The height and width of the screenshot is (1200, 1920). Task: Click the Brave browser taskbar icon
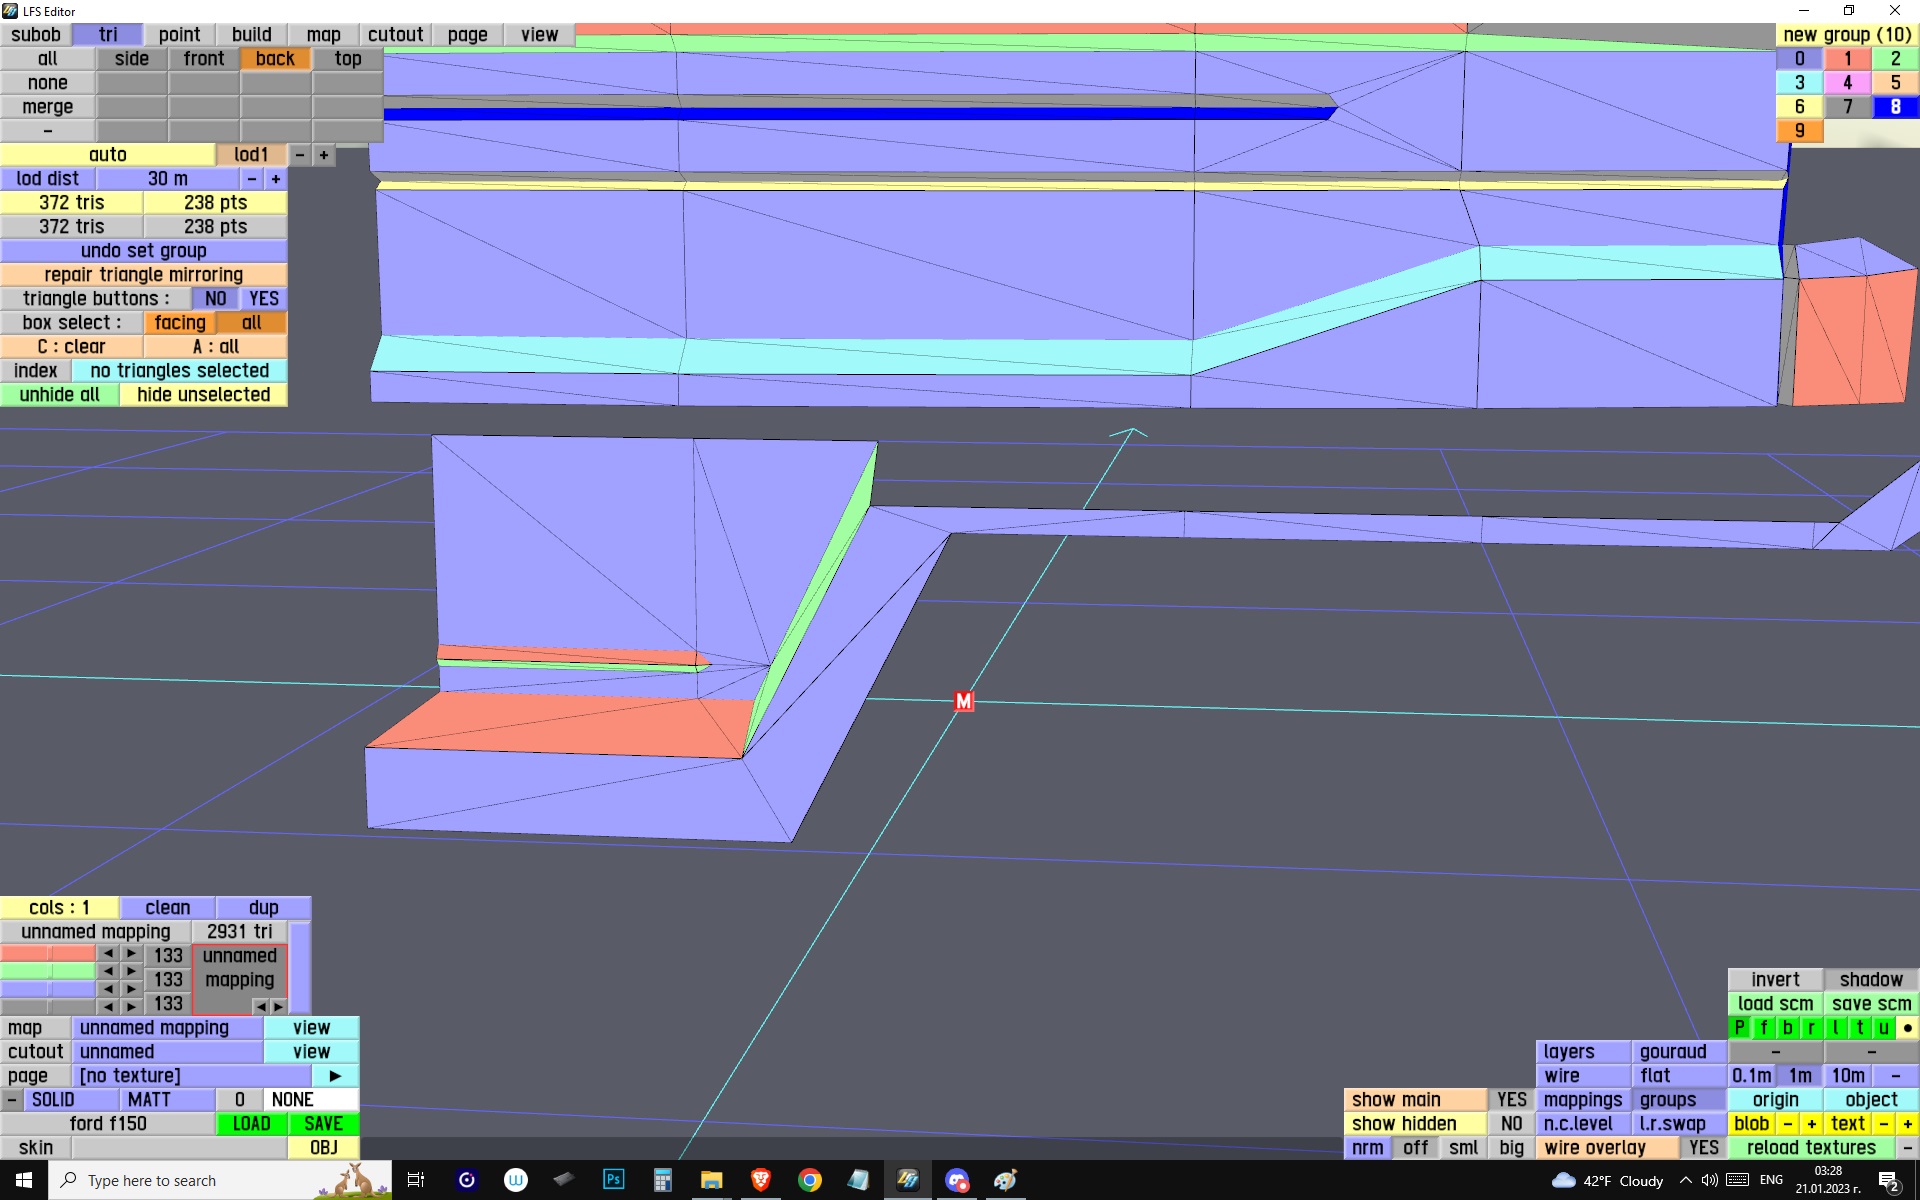point(760,1180)
